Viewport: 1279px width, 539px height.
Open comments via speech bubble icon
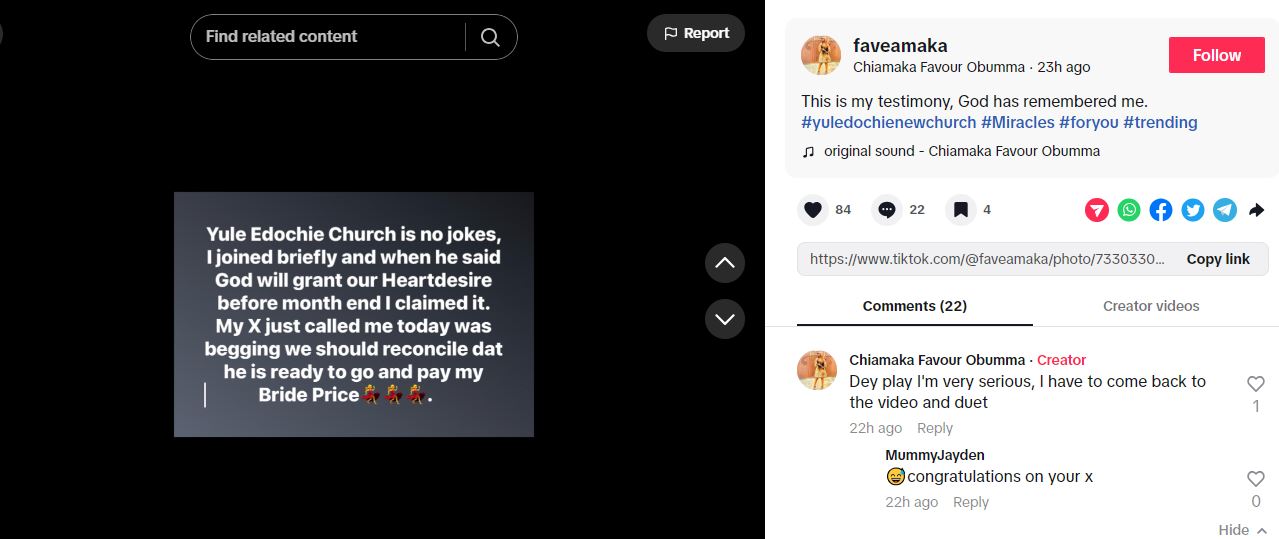[x=887, y=210]
